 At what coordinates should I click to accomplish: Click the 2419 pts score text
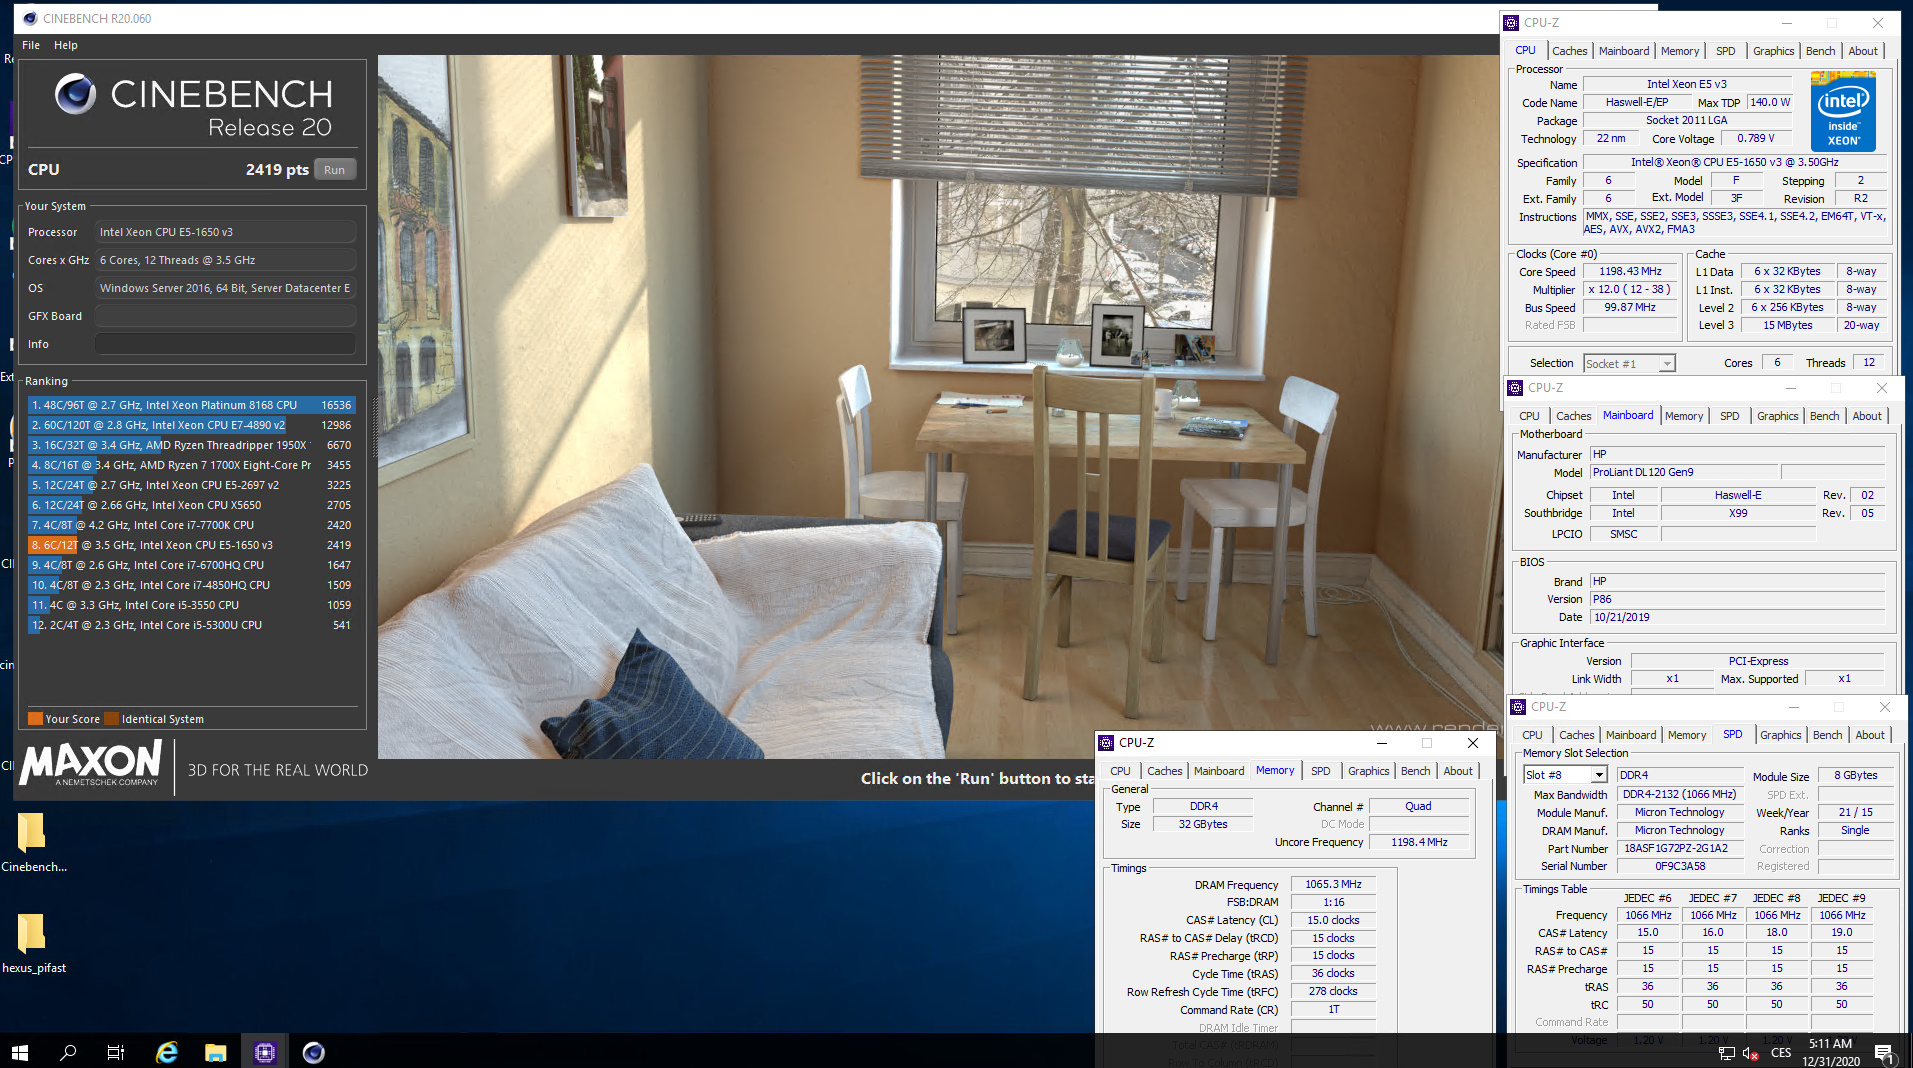click(277, 170)
